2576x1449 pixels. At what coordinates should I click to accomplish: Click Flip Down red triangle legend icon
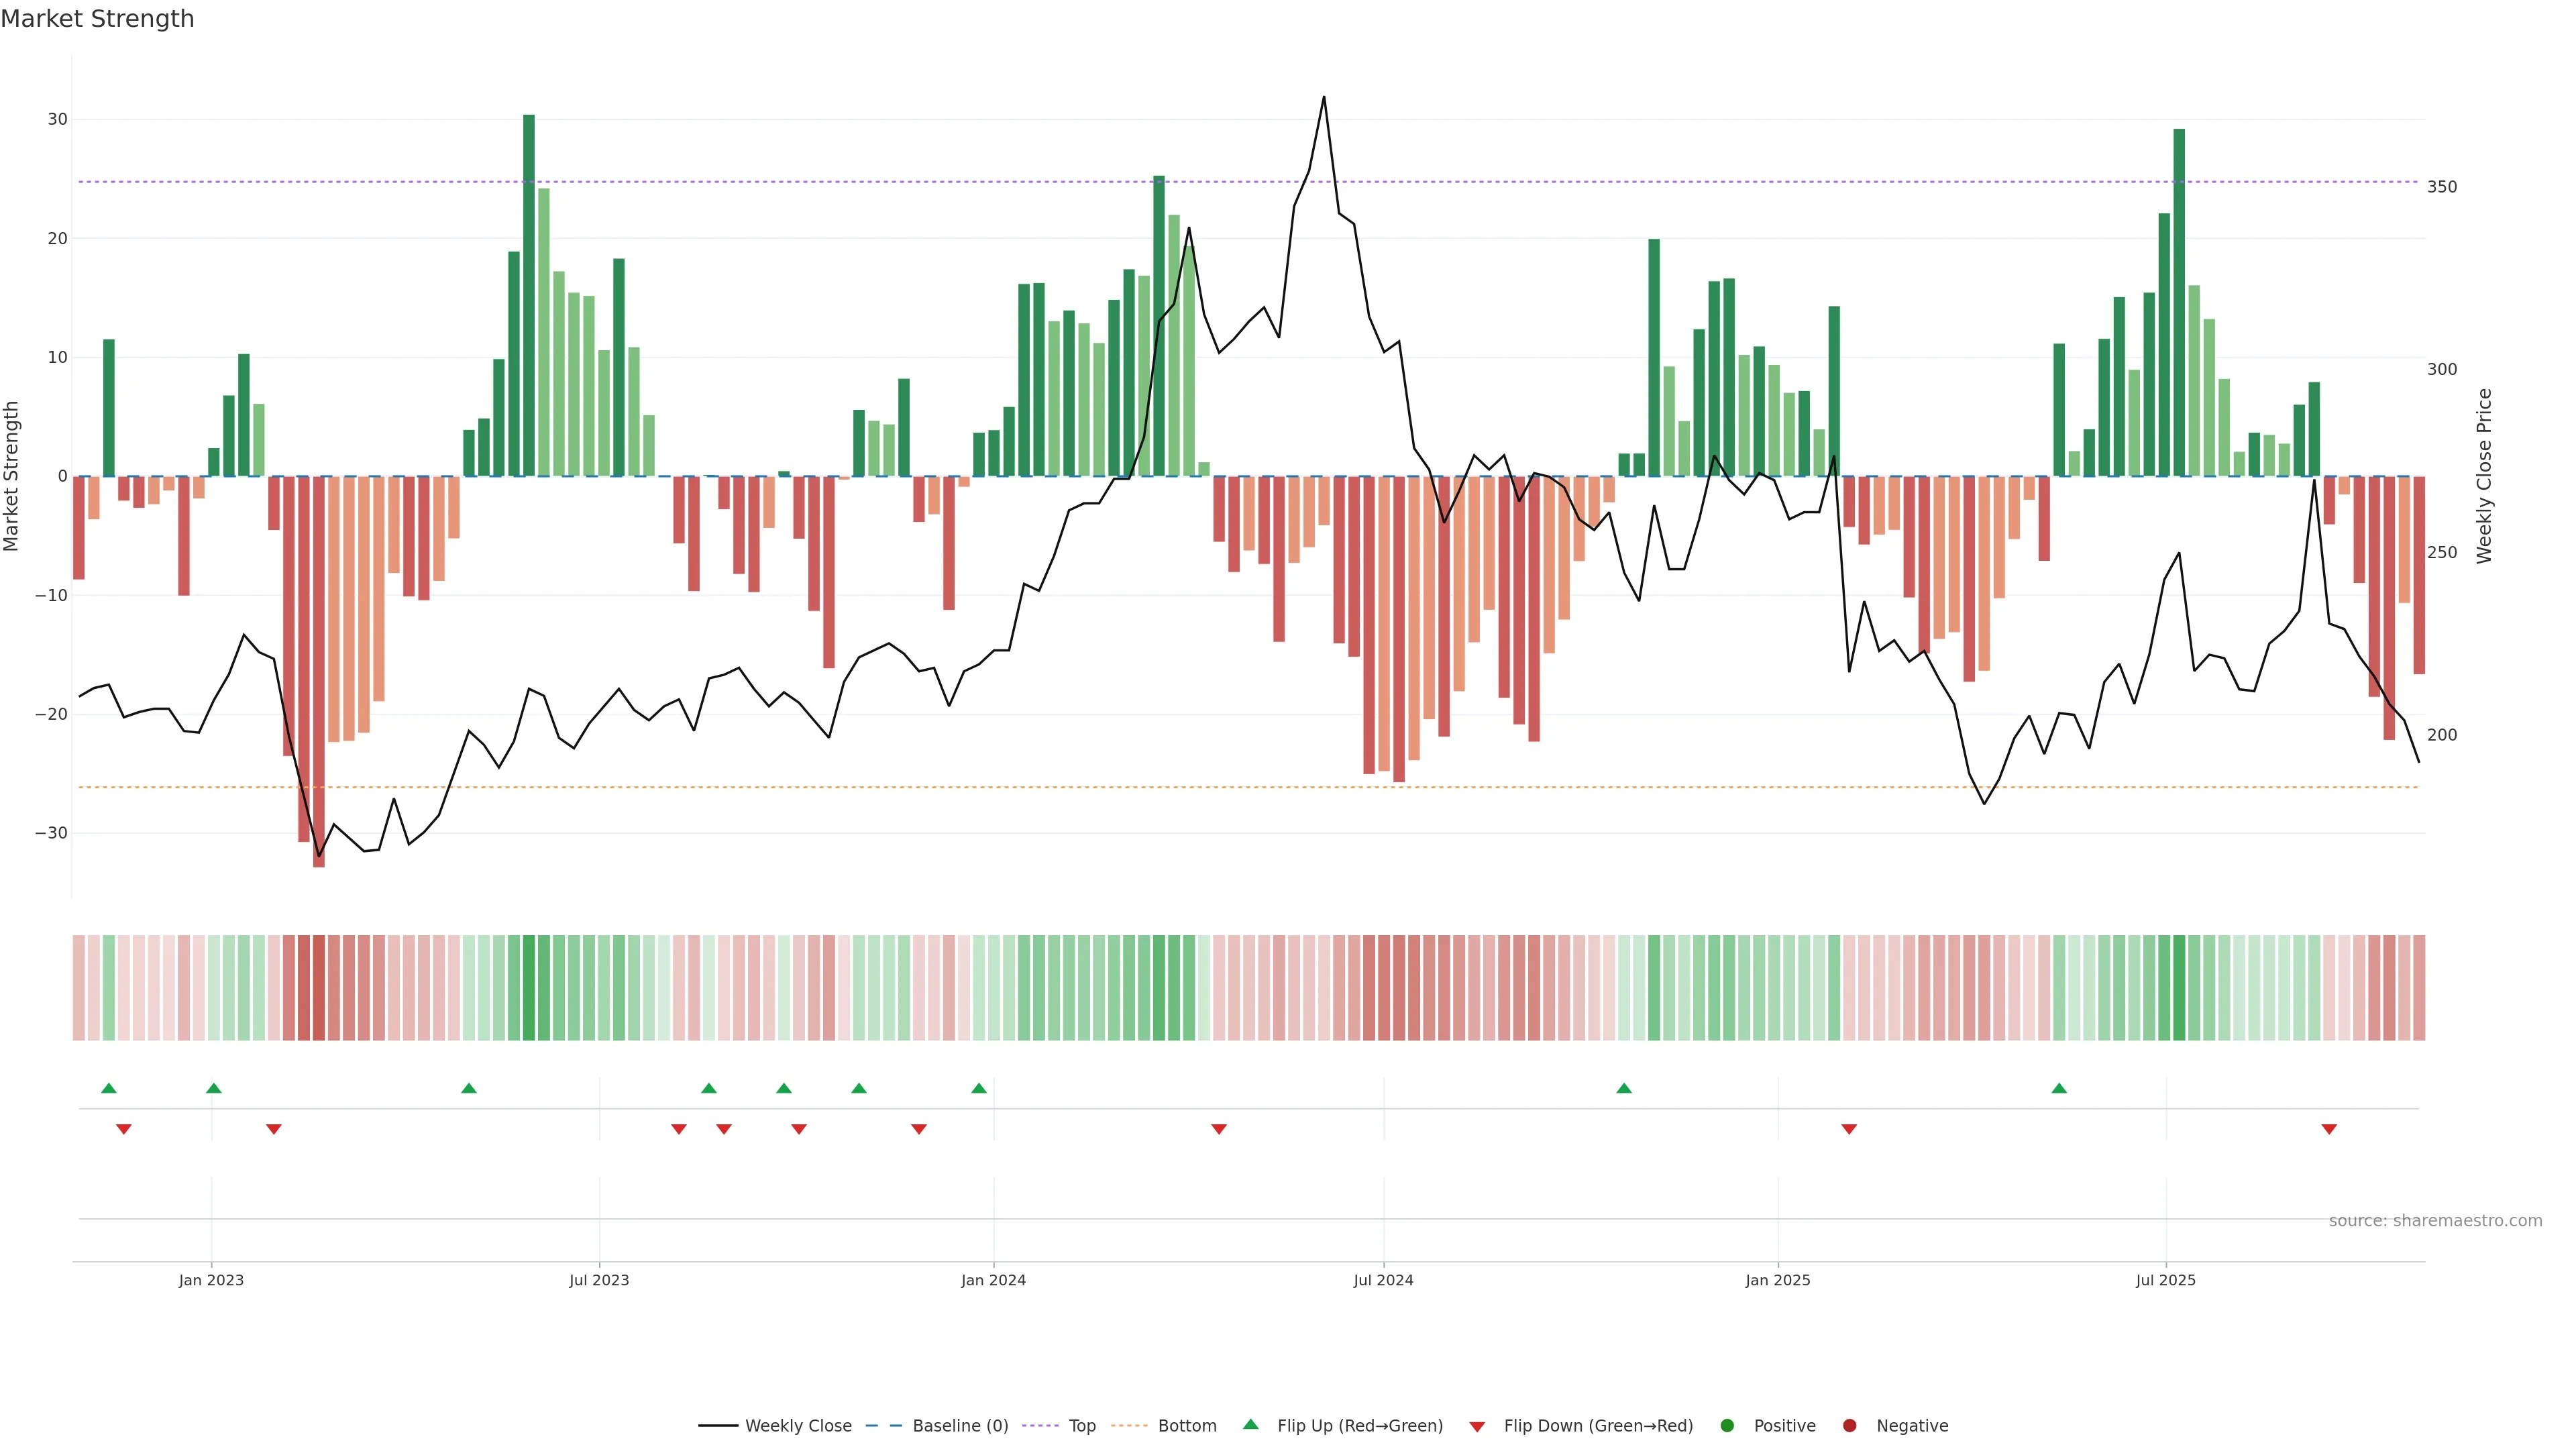1476,1427
